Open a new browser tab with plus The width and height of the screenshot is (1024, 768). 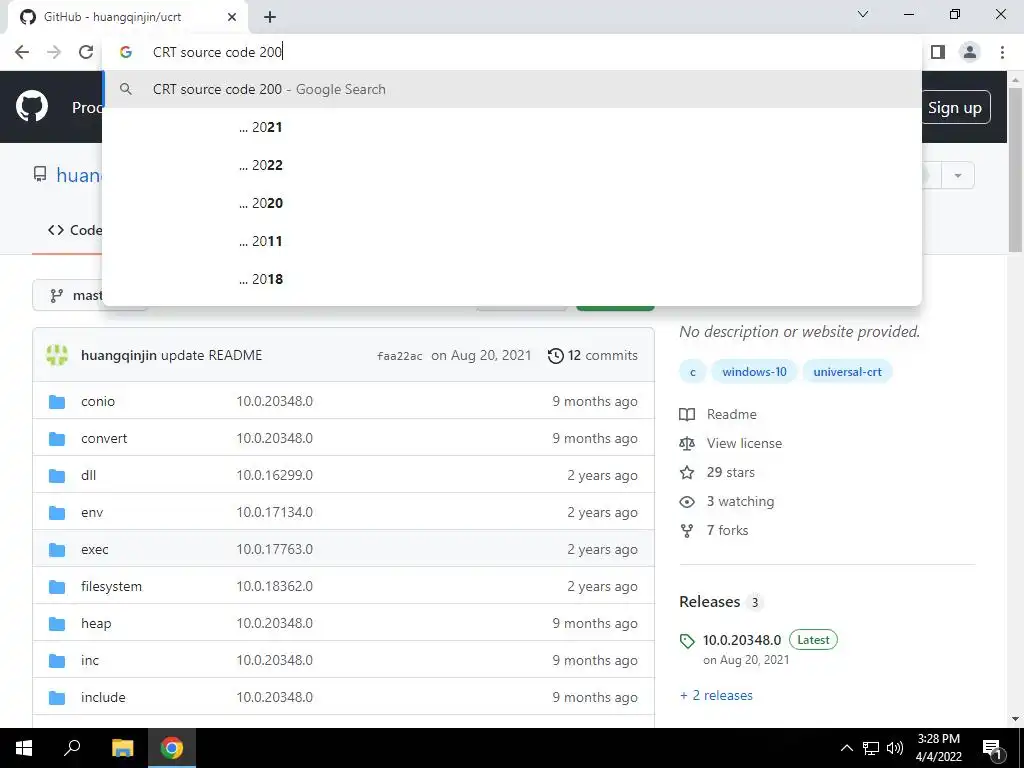click(270, 17)
